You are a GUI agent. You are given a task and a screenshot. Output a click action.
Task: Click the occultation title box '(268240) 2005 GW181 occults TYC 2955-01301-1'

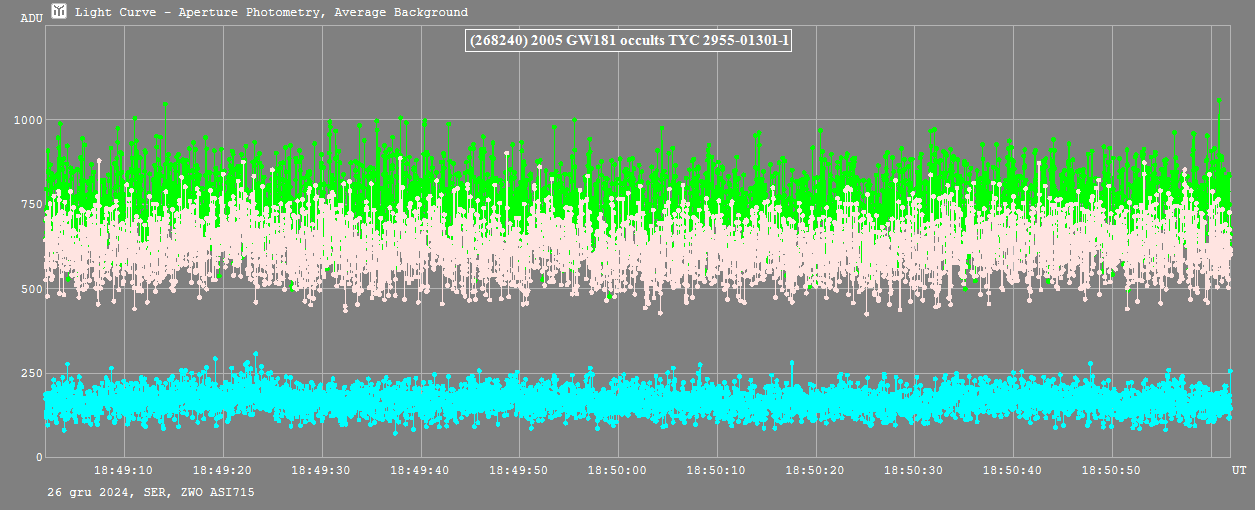[629, 40]
